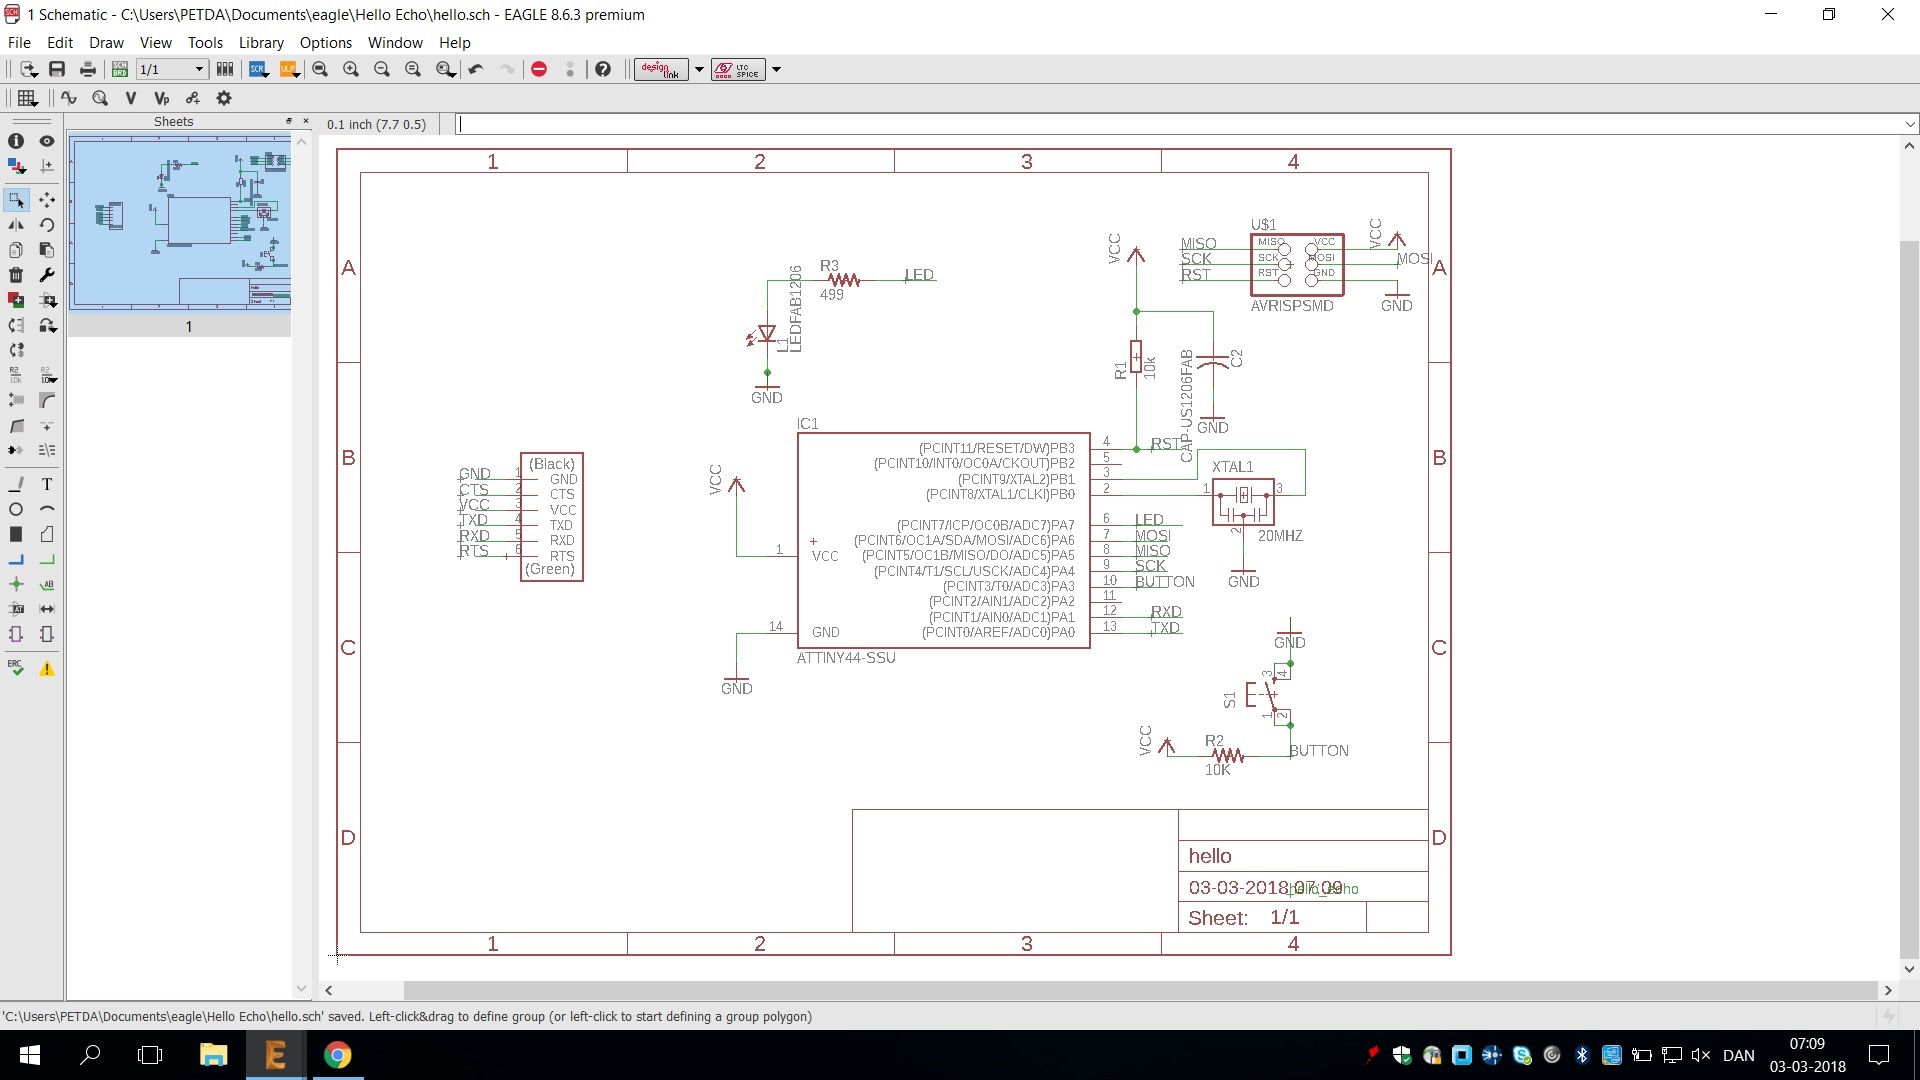
Task: Click the Move tool icon
Action: (46, 200)
